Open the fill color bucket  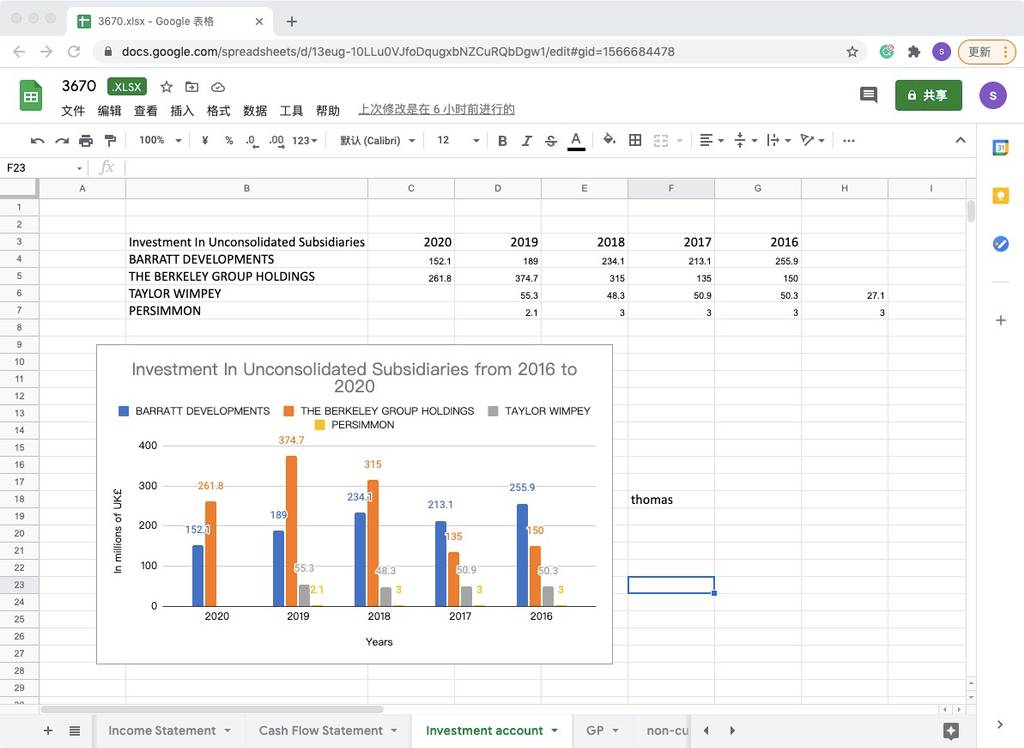coord(609,140)
